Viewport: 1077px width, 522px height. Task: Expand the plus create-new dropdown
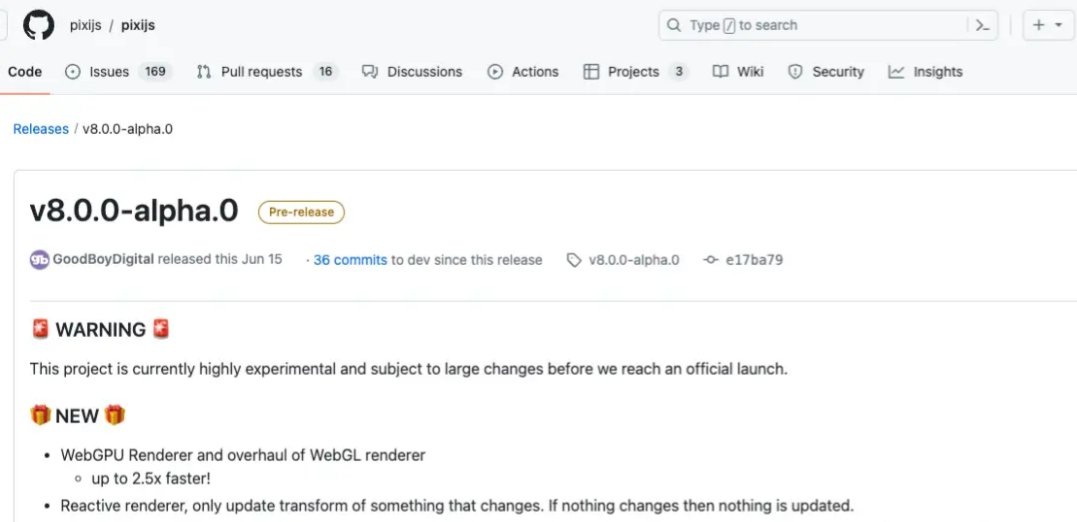1047,26
